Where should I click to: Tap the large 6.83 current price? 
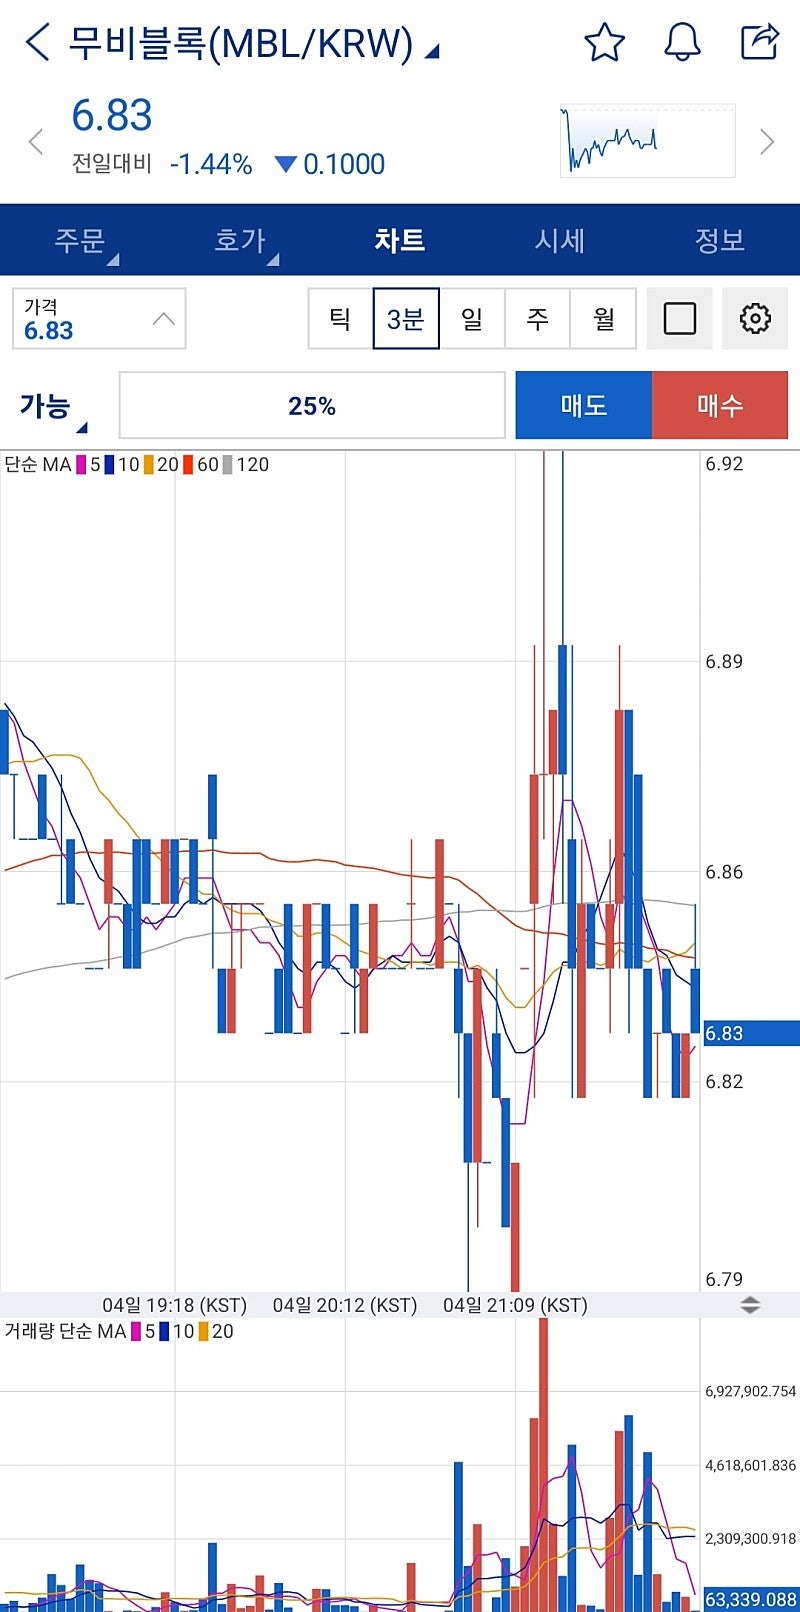click(112, 116)
